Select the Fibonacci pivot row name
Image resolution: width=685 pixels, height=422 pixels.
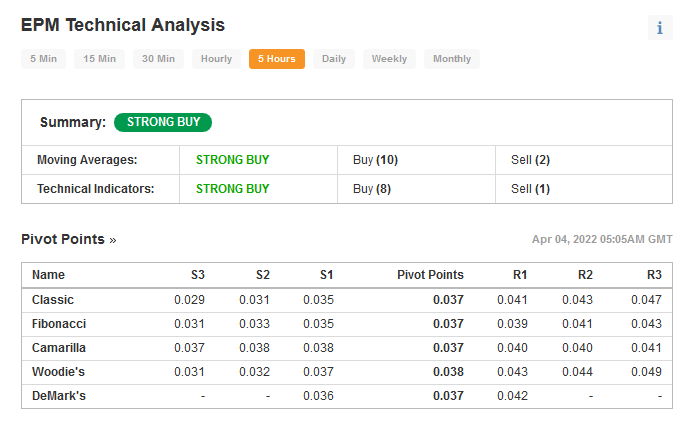[59, 324]
